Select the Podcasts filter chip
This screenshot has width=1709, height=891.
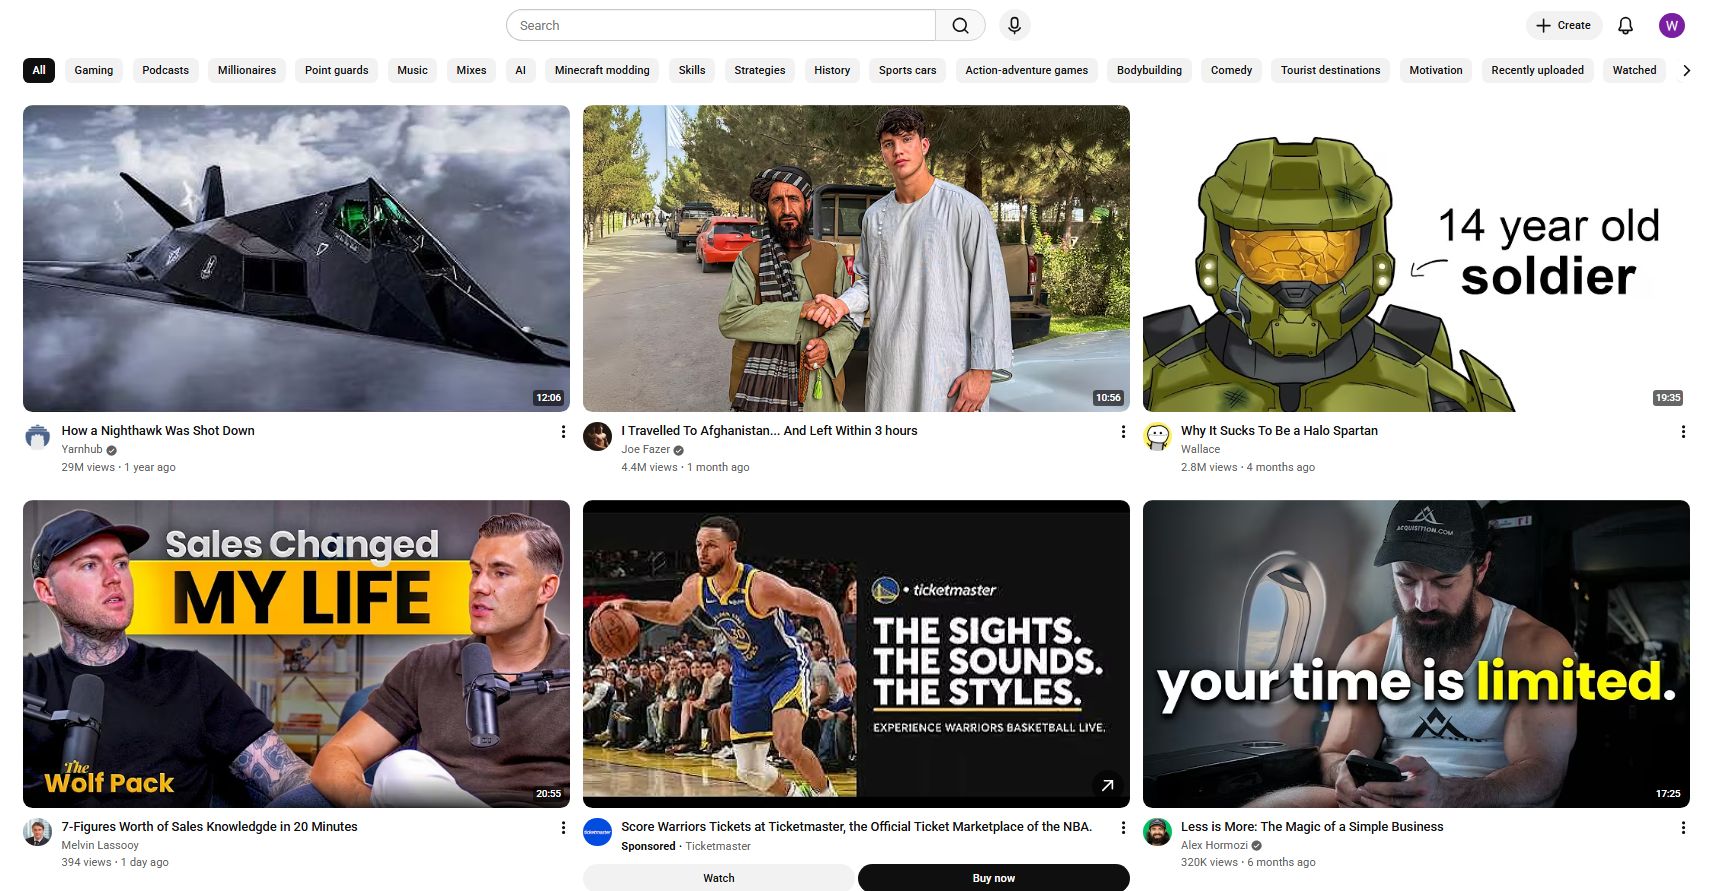point(165,70)
